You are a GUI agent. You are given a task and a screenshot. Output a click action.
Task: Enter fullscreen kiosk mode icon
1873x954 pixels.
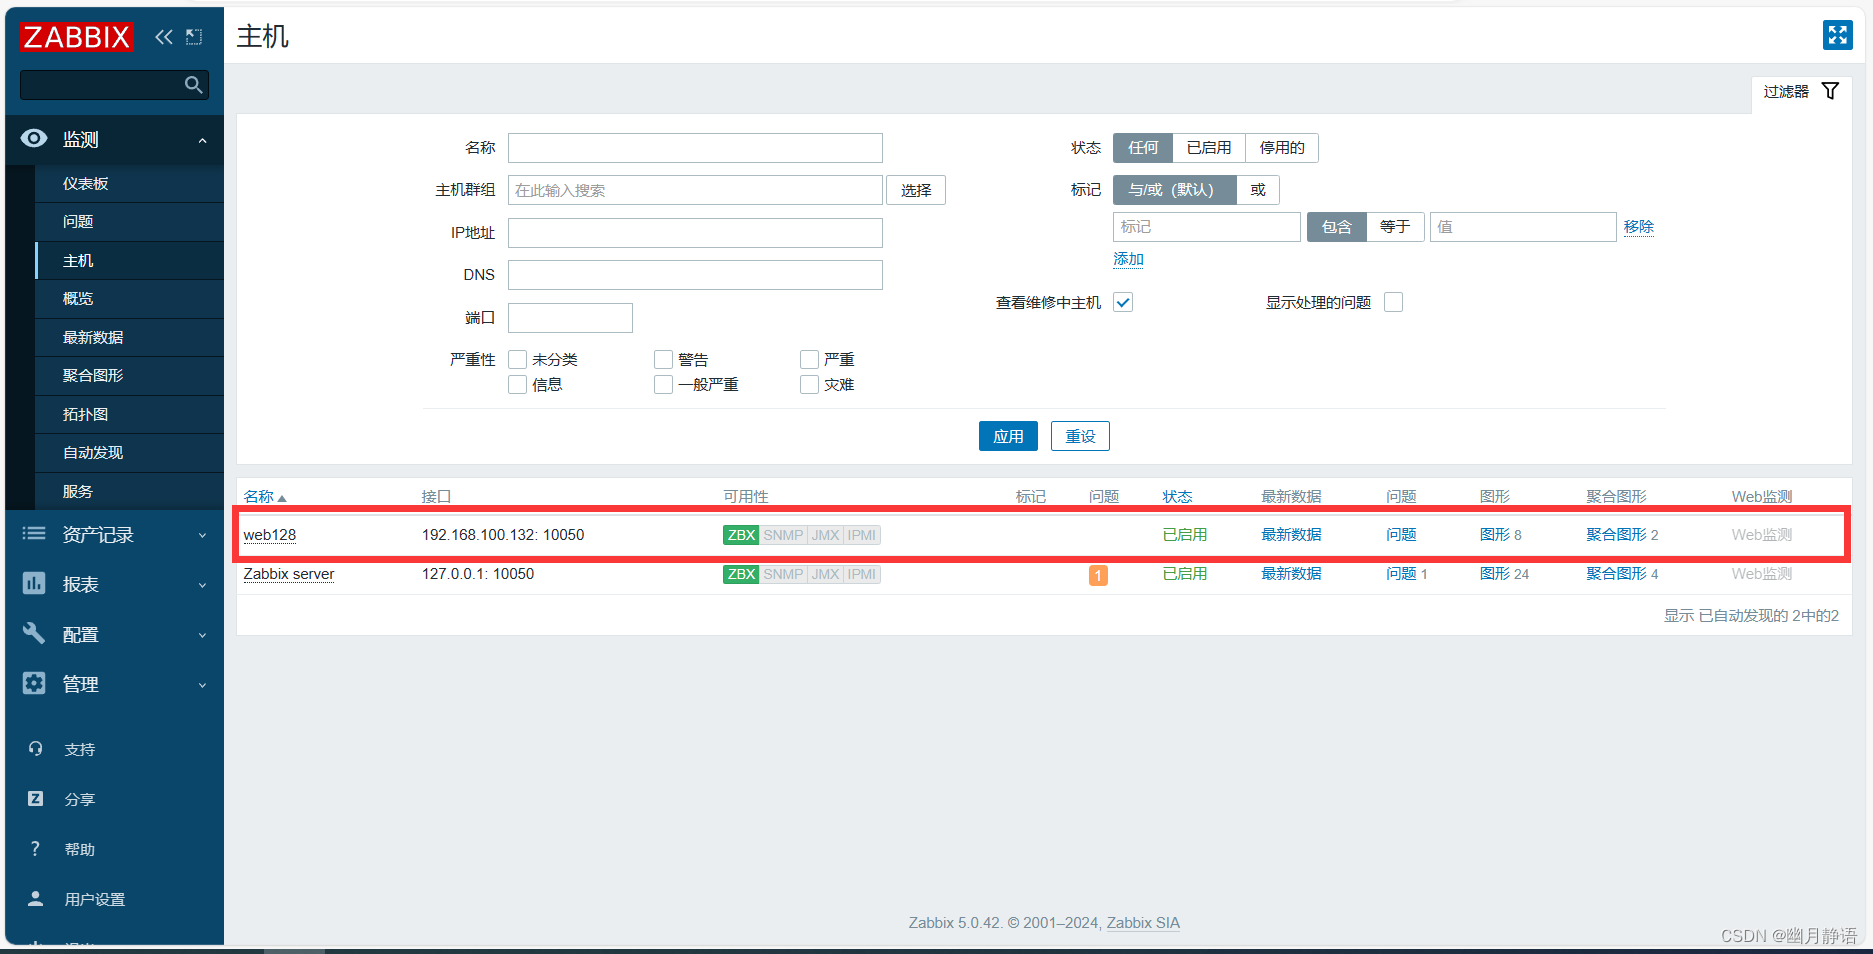tap(1837, 35)
